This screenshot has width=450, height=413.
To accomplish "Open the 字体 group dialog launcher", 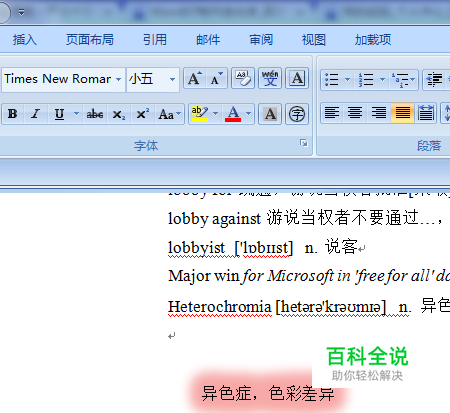I will 304,143.
